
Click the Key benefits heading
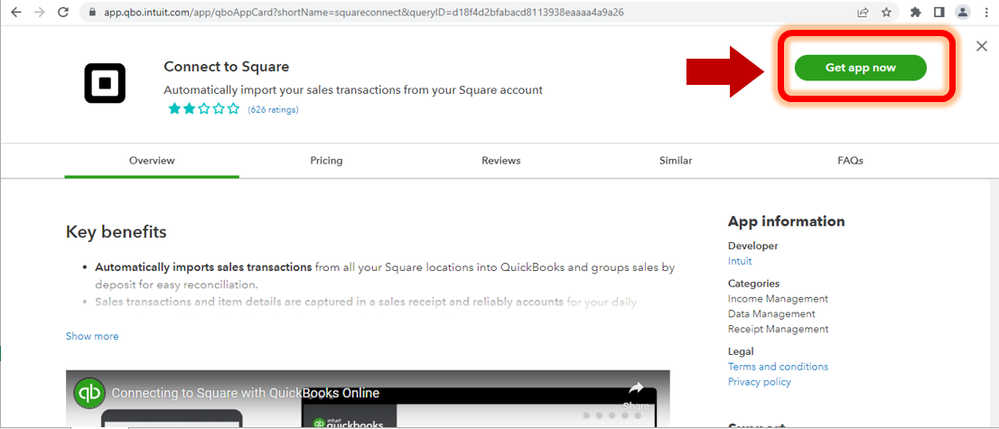tap(116, 232)
